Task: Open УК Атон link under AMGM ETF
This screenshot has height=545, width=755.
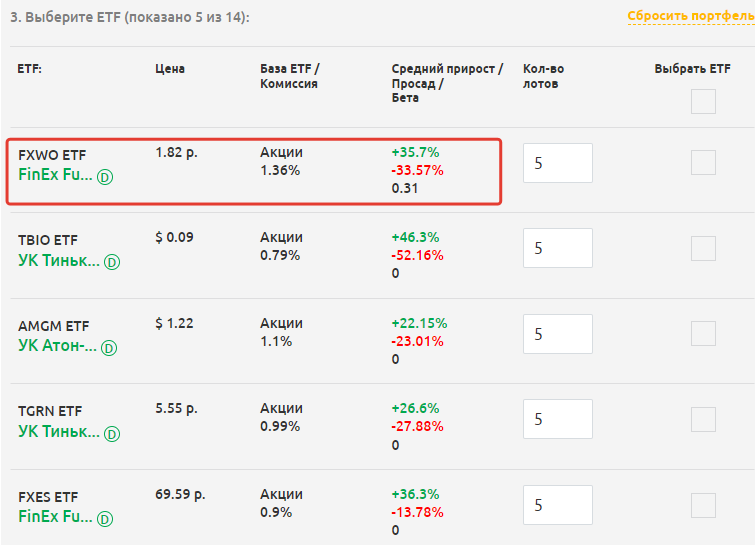Action: pos(57,347)
